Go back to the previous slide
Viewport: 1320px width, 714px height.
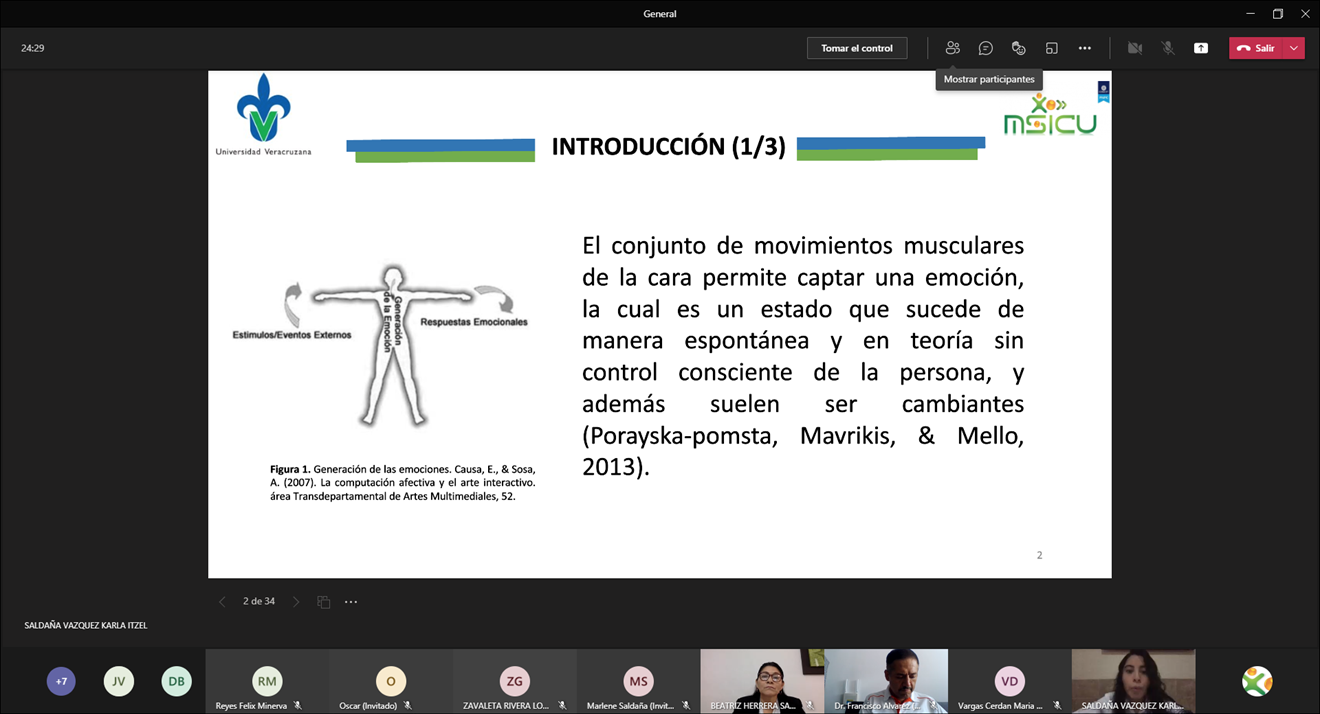222,602
